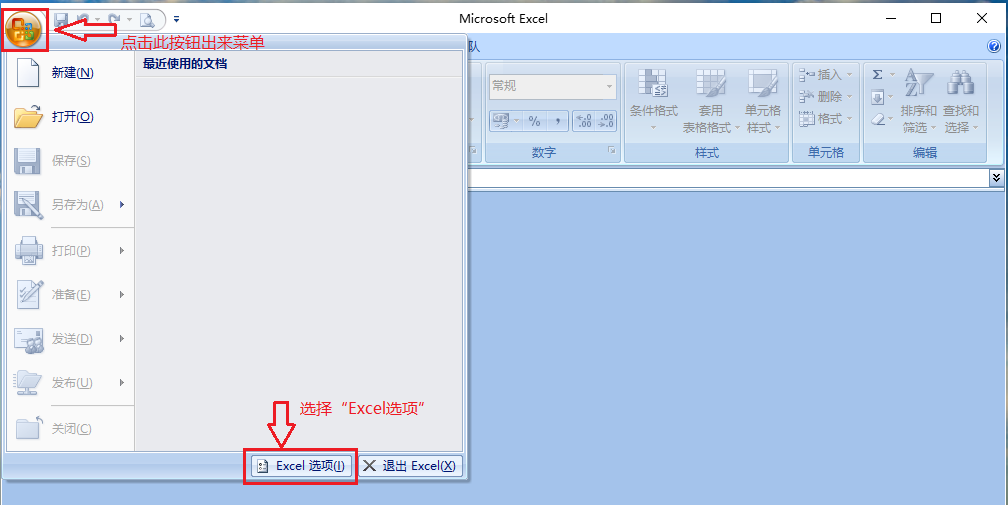The image size is (1008, 505).
Task: Click the round Office button
Action: click(24, 30)
